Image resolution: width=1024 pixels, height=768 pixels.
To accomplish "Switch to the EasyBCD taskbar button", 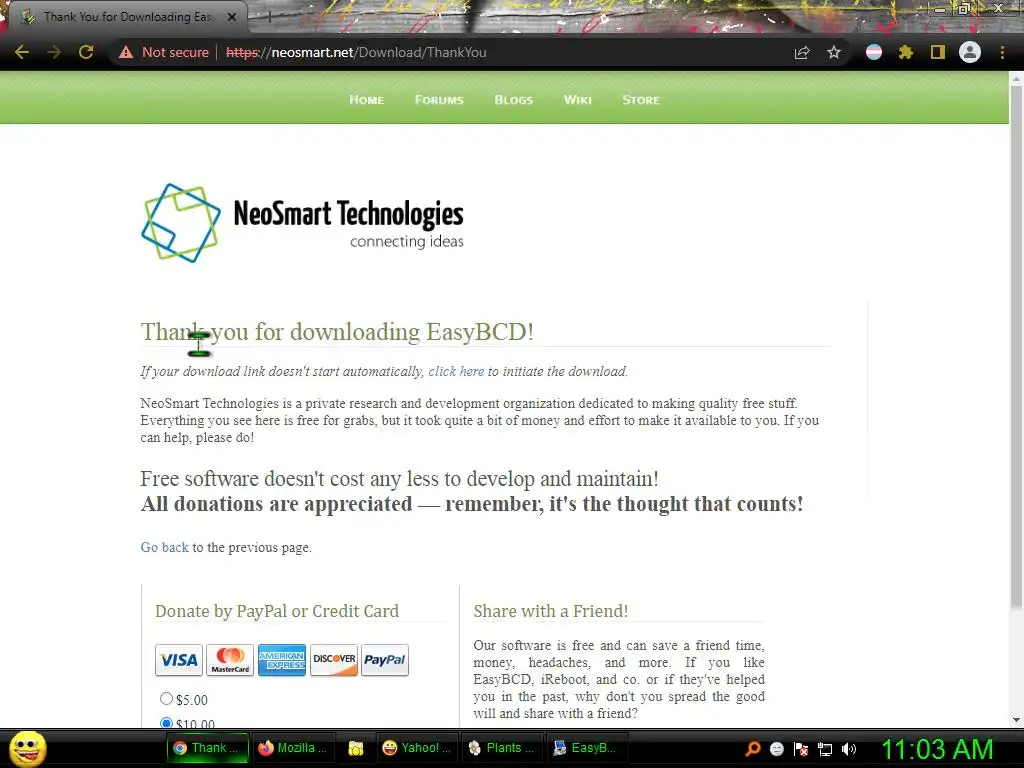I will click(x=586, y=748).
